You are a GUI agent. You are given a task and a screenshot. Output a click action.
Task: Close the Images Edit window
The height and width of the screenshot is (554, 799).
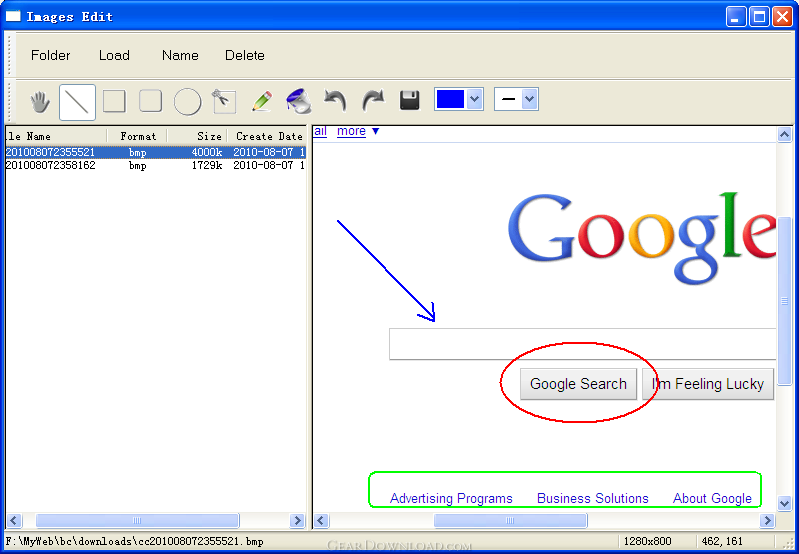pos(782,16)
